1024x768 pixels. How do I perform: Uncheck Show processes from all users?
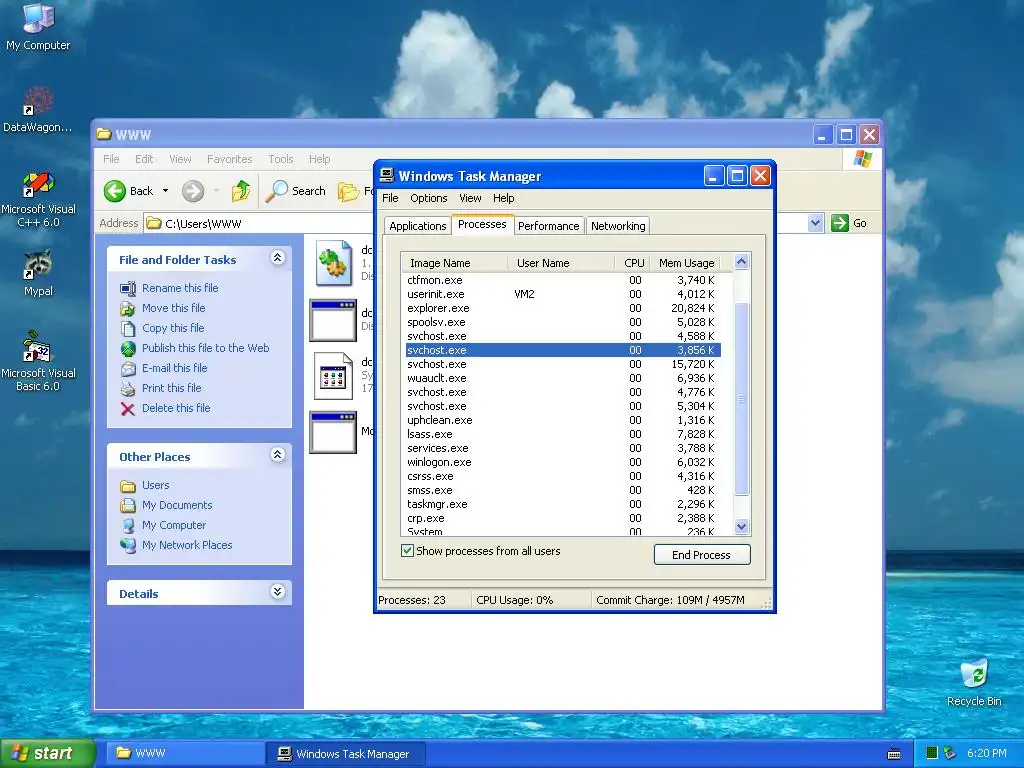[x=408, y=551]
